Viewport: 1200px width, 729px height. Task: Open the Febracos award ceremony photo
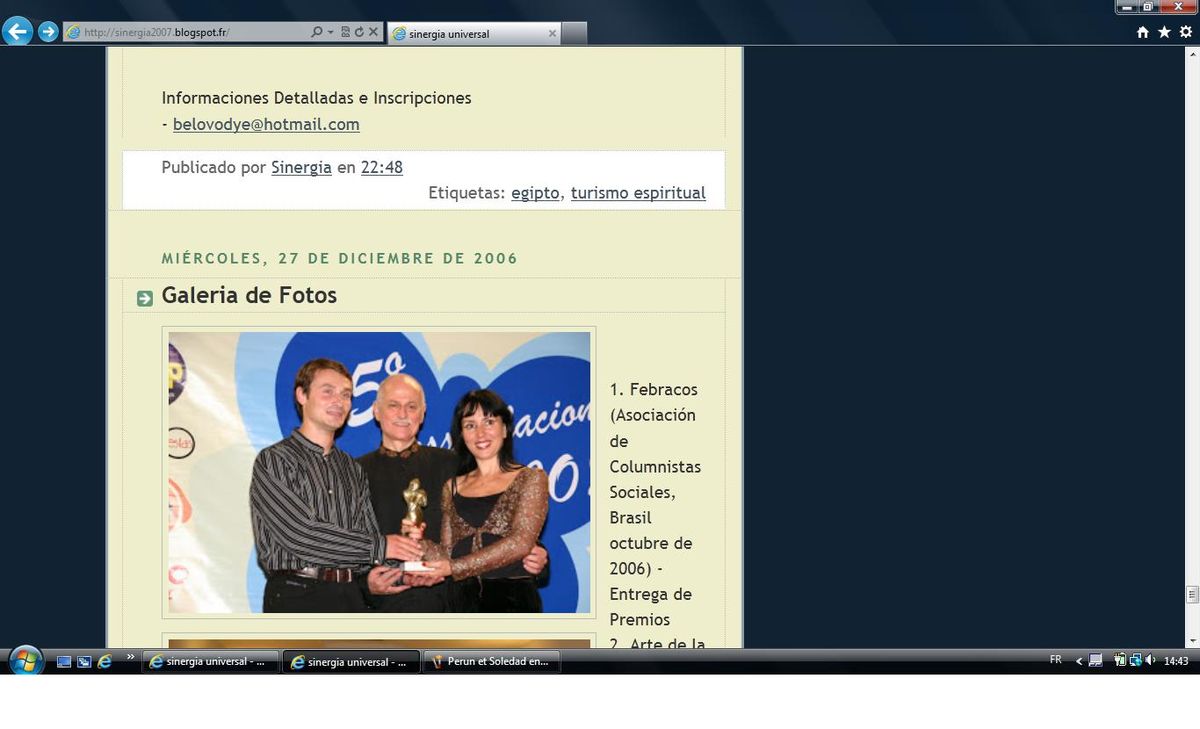(379, 472)
